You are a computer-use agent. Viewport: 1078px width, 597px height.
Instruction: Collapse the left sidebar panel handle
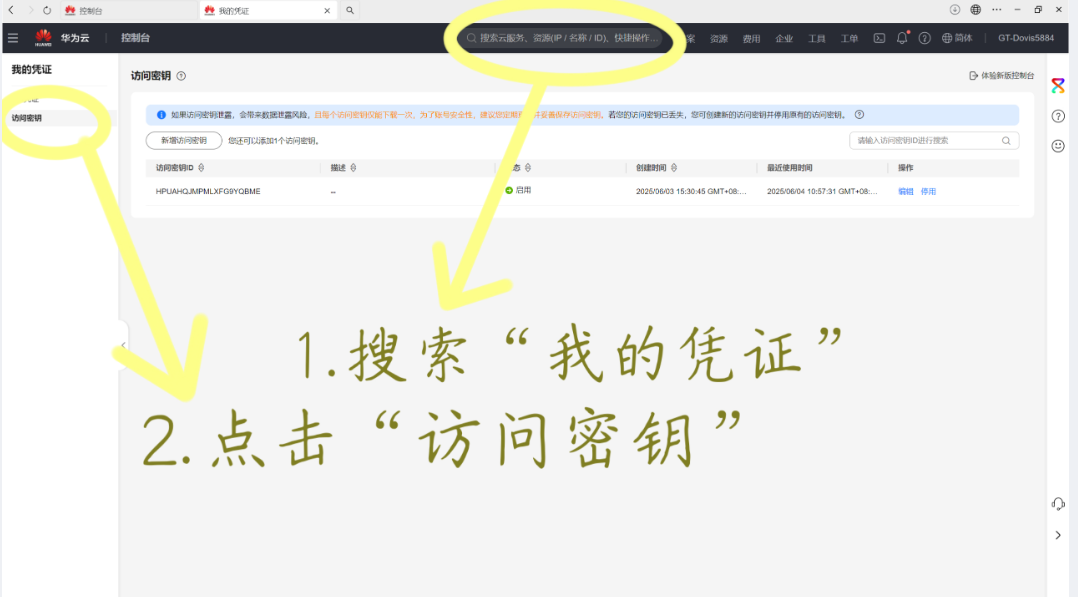point(123,345)
